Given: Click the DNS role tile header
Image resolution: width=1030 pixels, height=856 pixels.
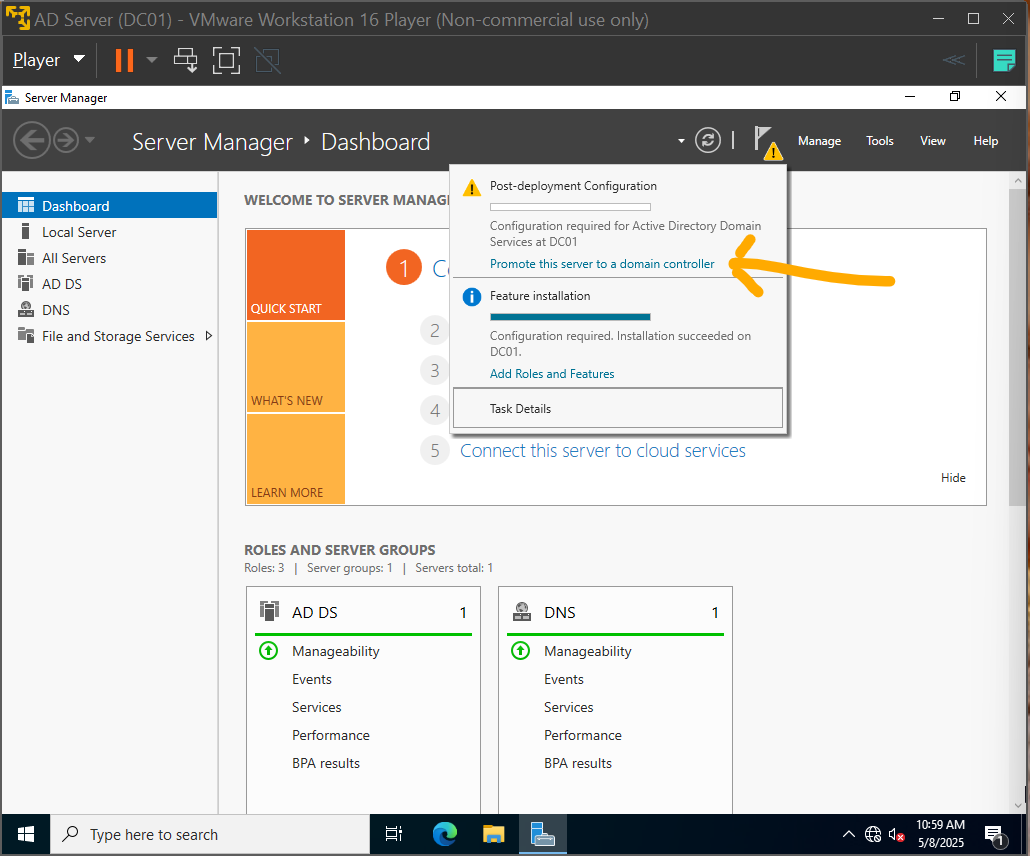Looking at the screenshot, I should coord(616,612).
